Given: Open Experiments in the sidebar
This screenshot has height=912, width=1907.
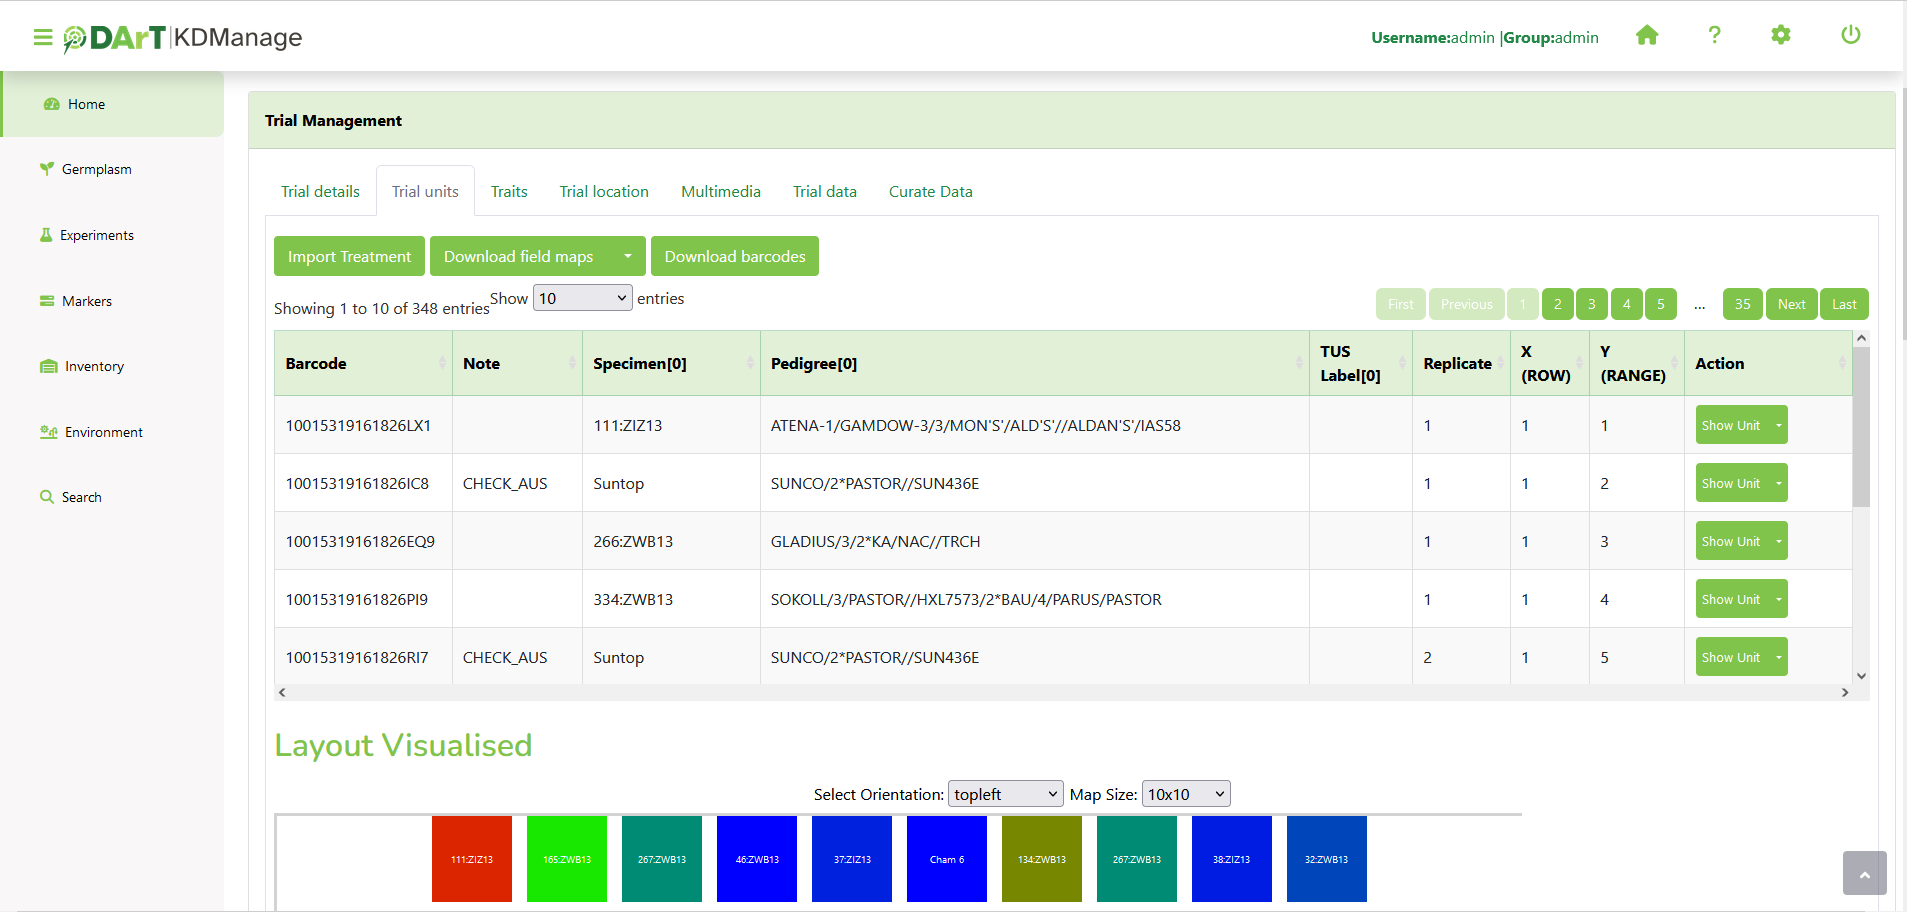Looking at the screenshot, I should [x=96, y=235].
